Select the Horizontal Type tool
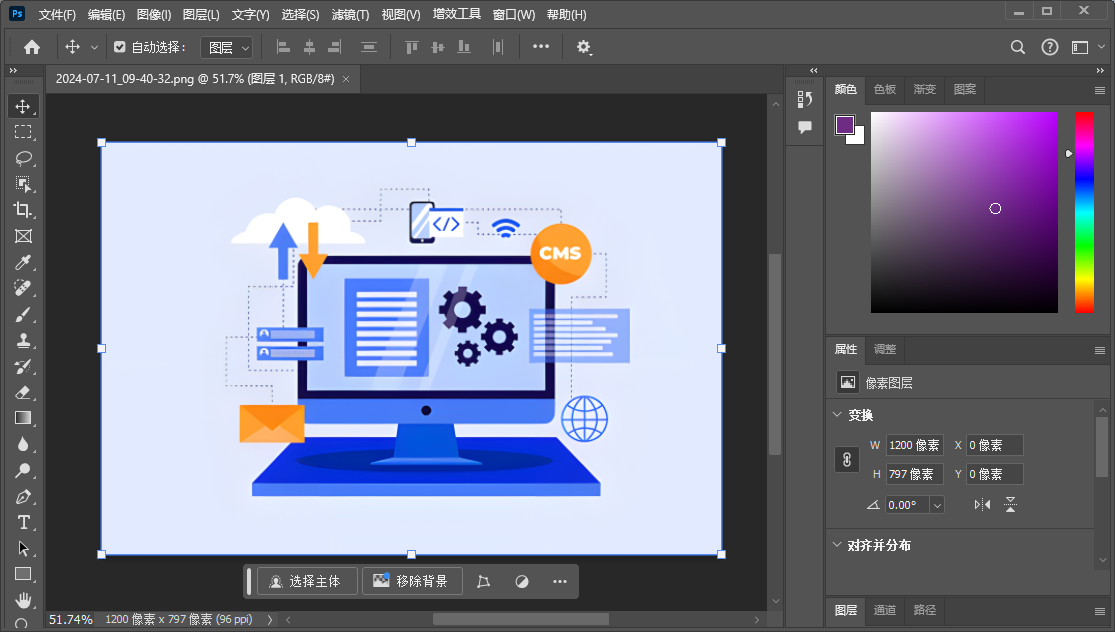Screen dimensions: 1115x632 point(23,522)
